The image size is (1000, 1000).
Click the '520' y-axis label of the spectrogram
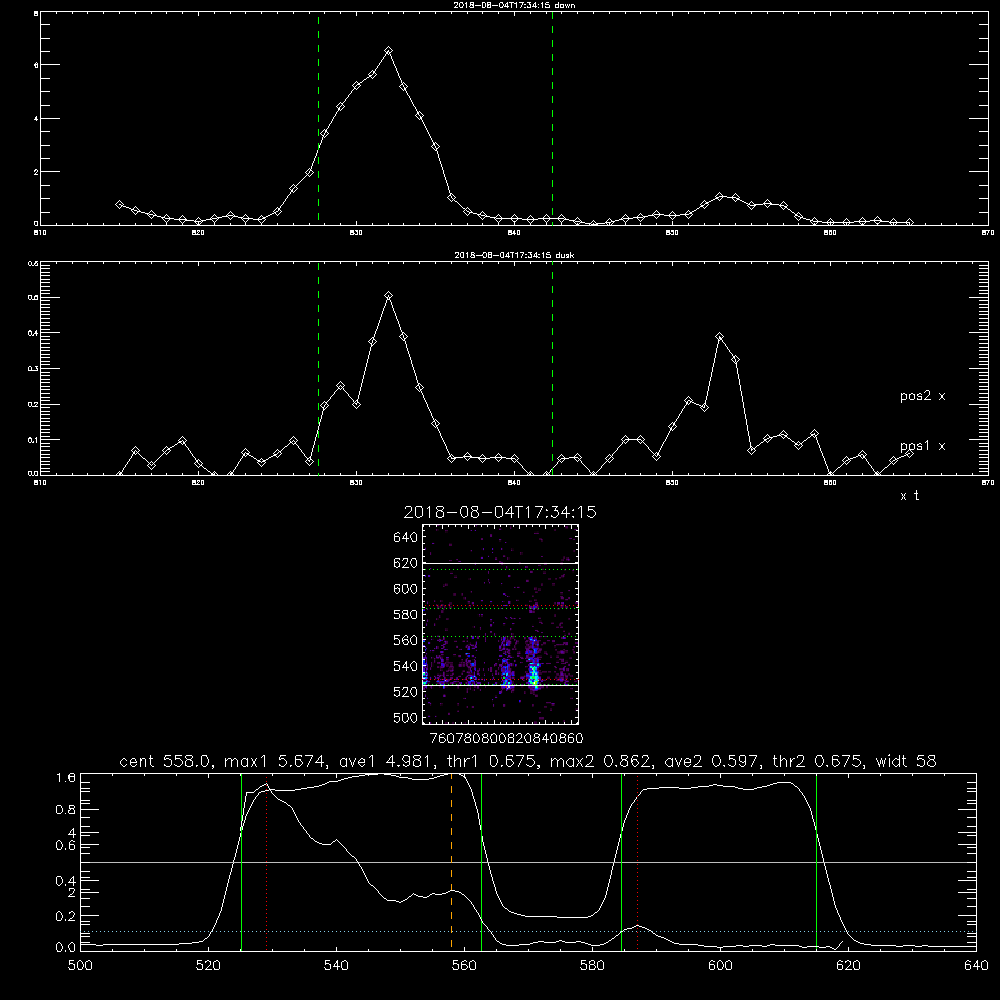[x=406, y=692]
